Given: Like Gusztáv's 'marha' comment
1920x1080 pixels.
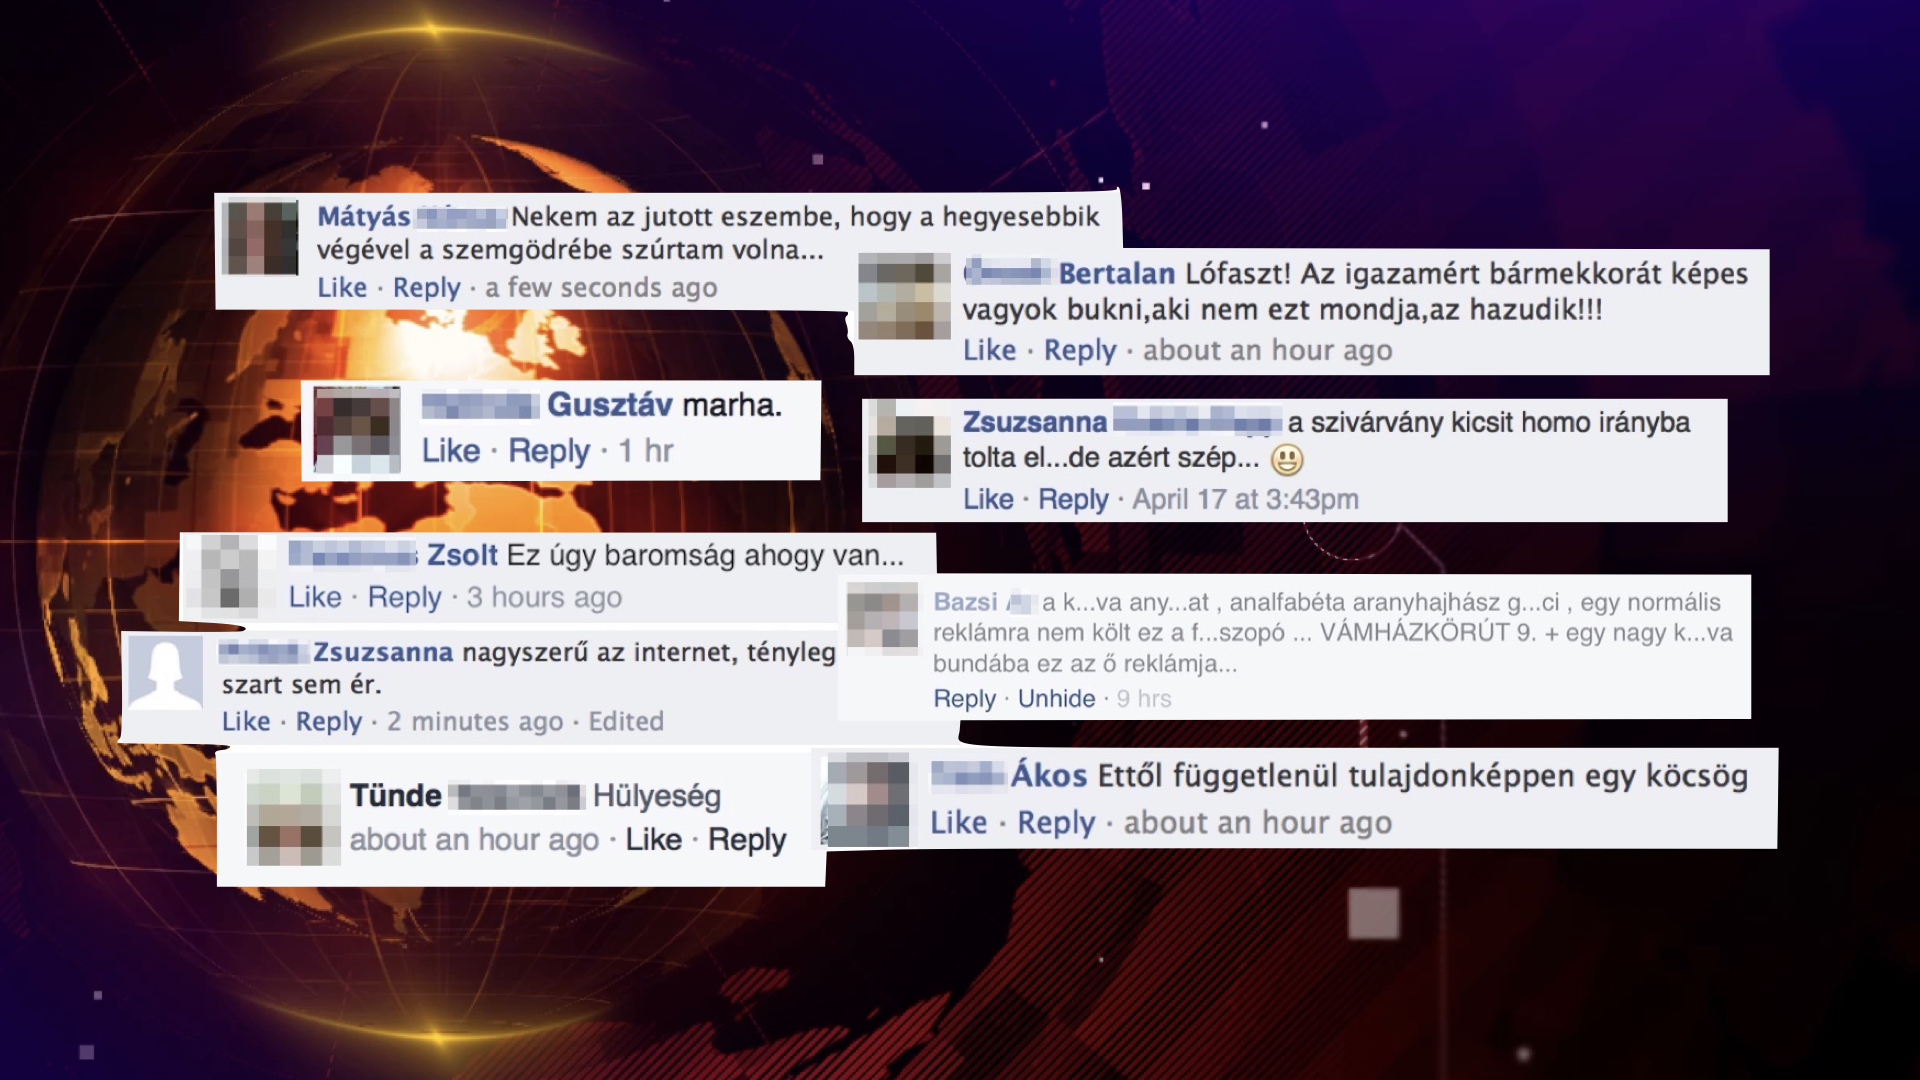Looking at the screenshot, I should coord(451,451).
